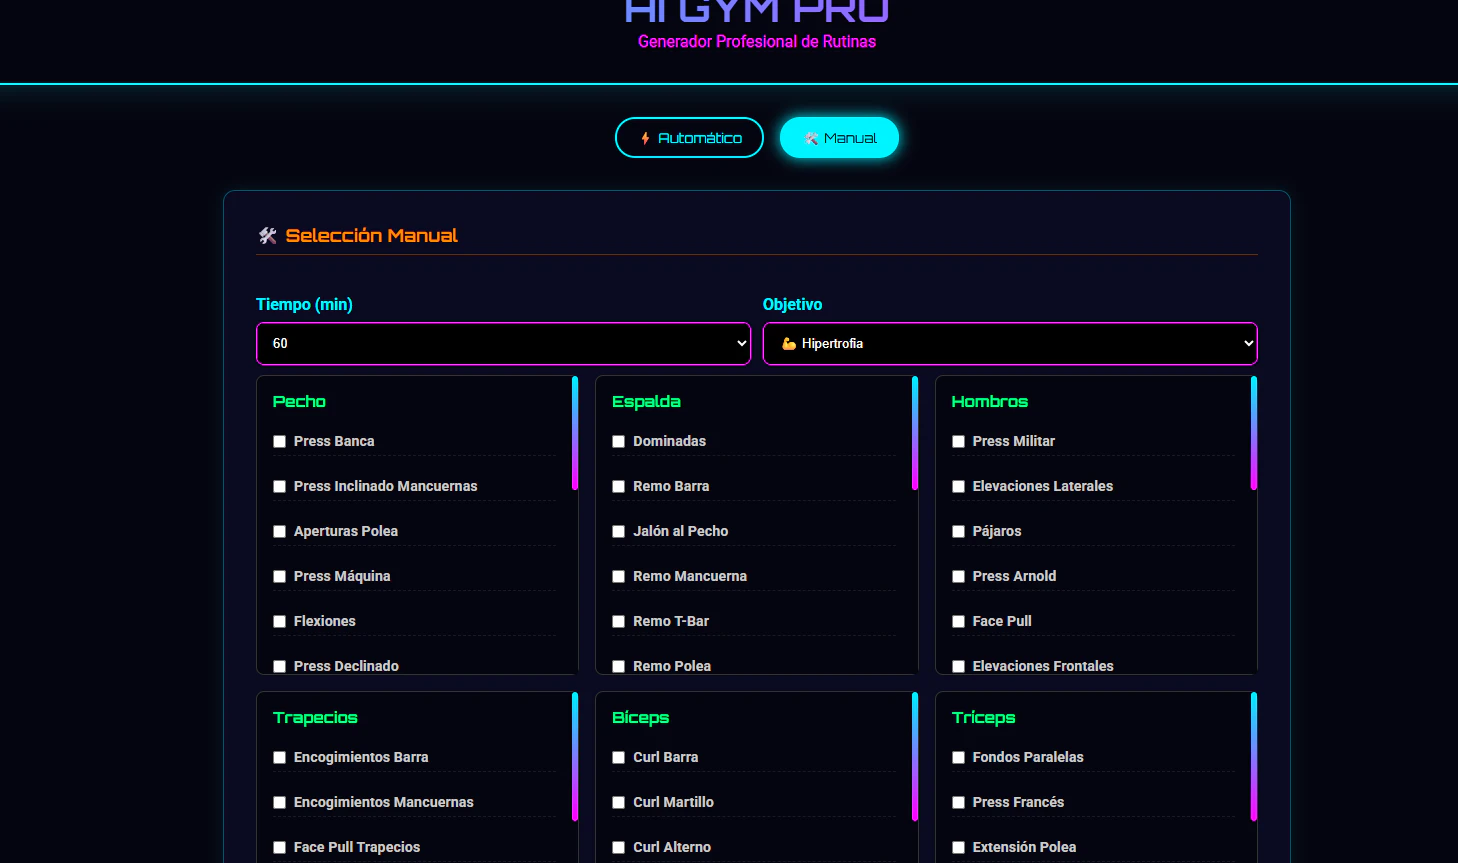Click the flexed bicep icon in Objetivo
Image resolution: width=1458 pixels, height=863 pixels.
pyautogui.click(x=789, y=343)
